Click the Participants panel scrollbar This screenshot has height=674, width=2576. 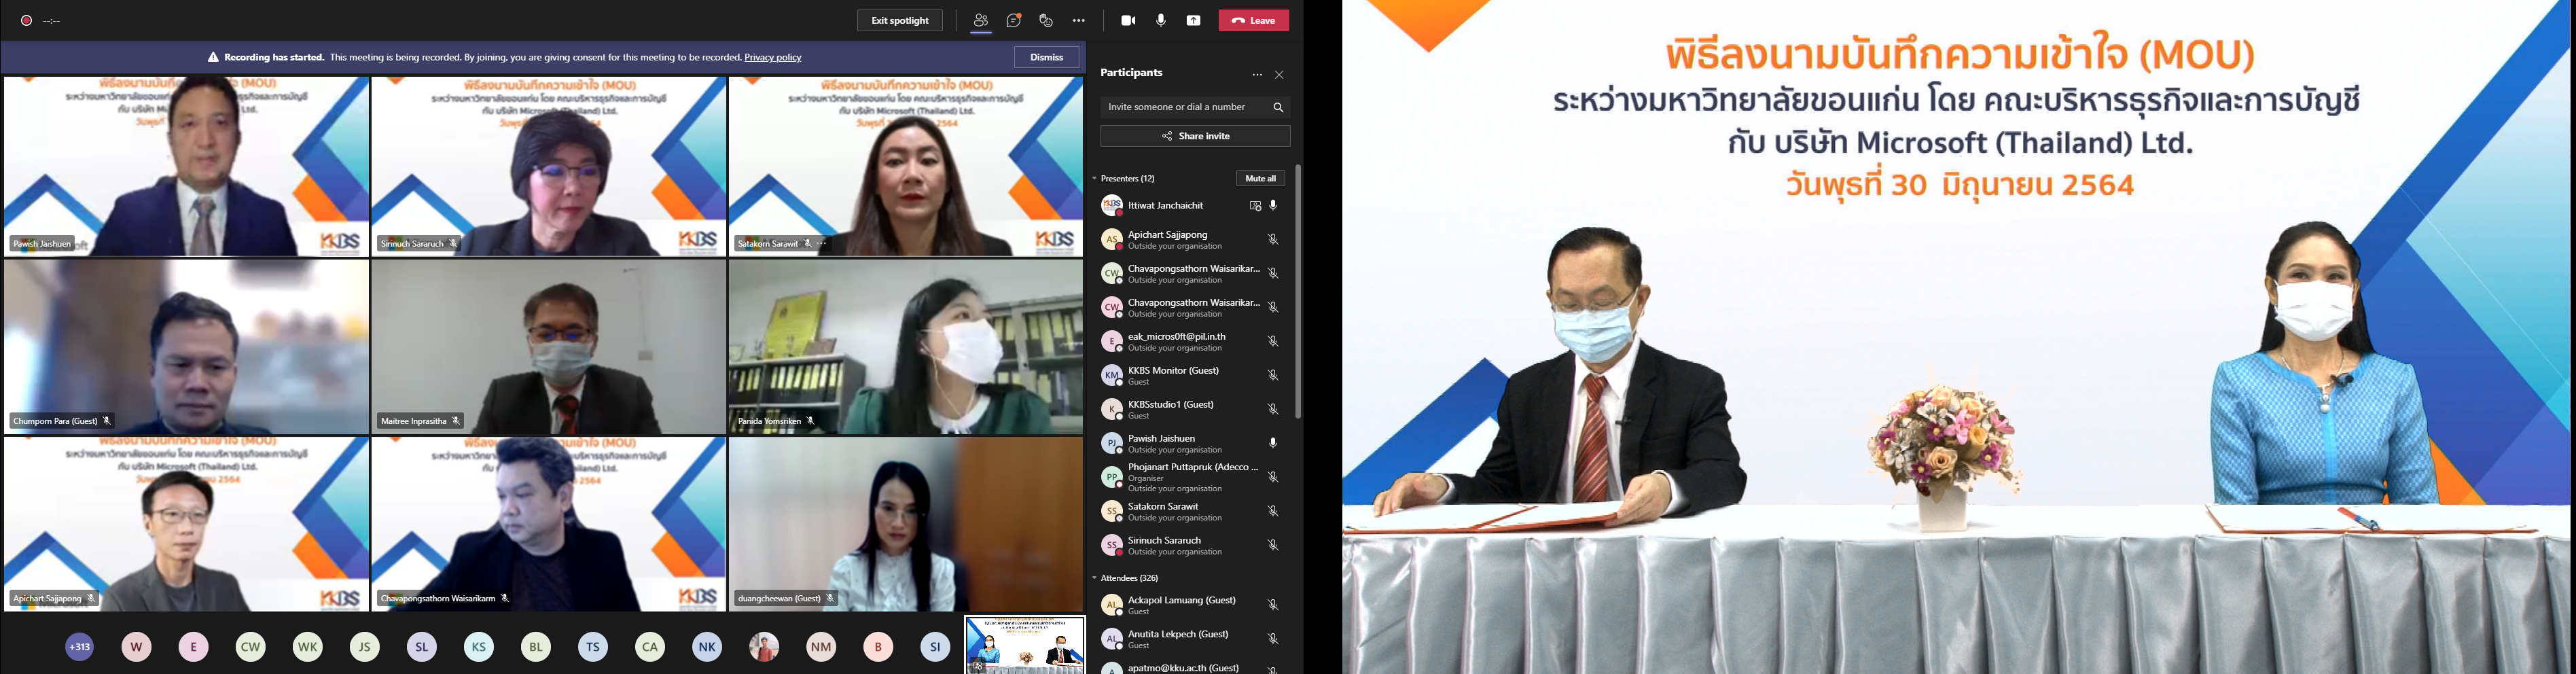coord(1298,291)
